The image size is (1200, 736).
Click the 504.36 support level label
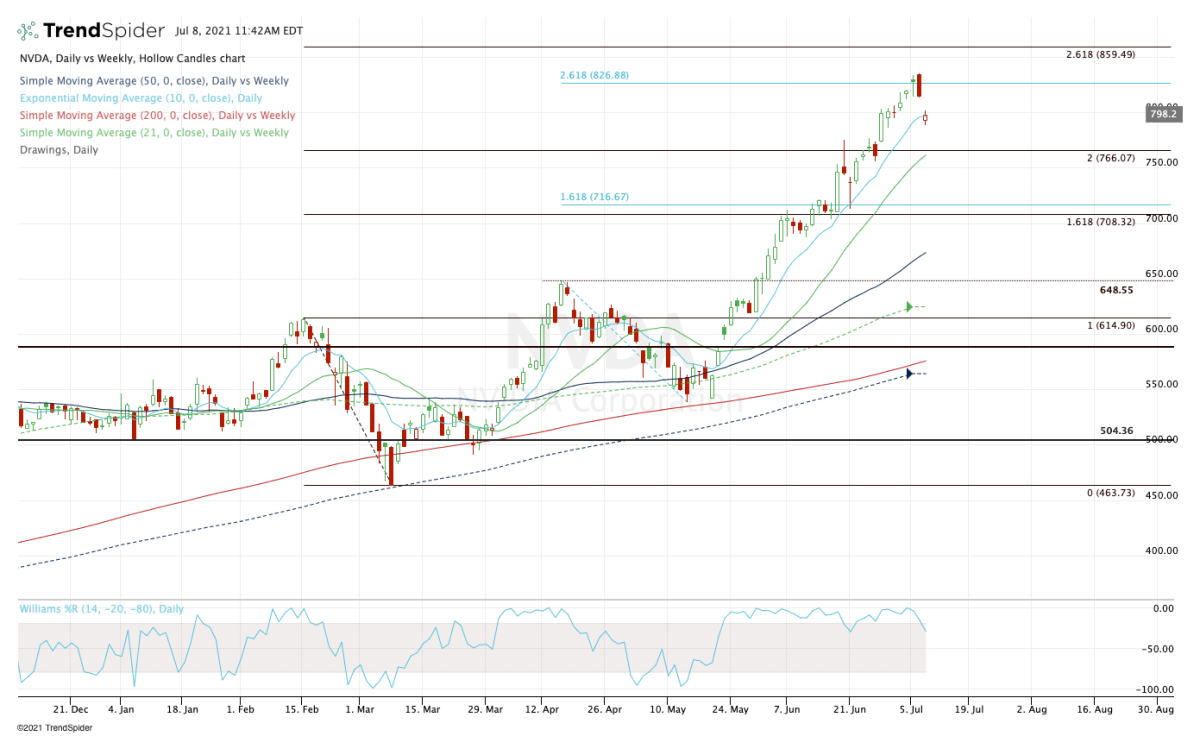[1117, 431]
